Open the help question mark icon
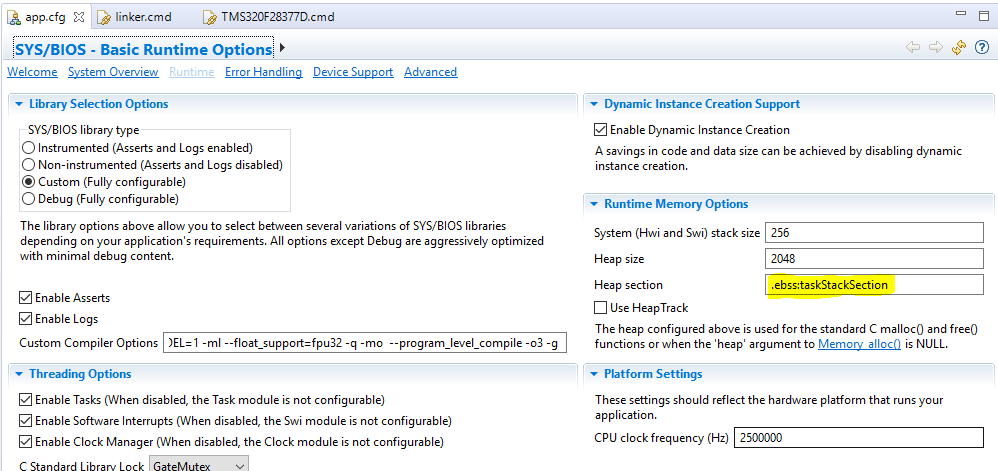This screenshot has width=998, height=471. point(981,48)
